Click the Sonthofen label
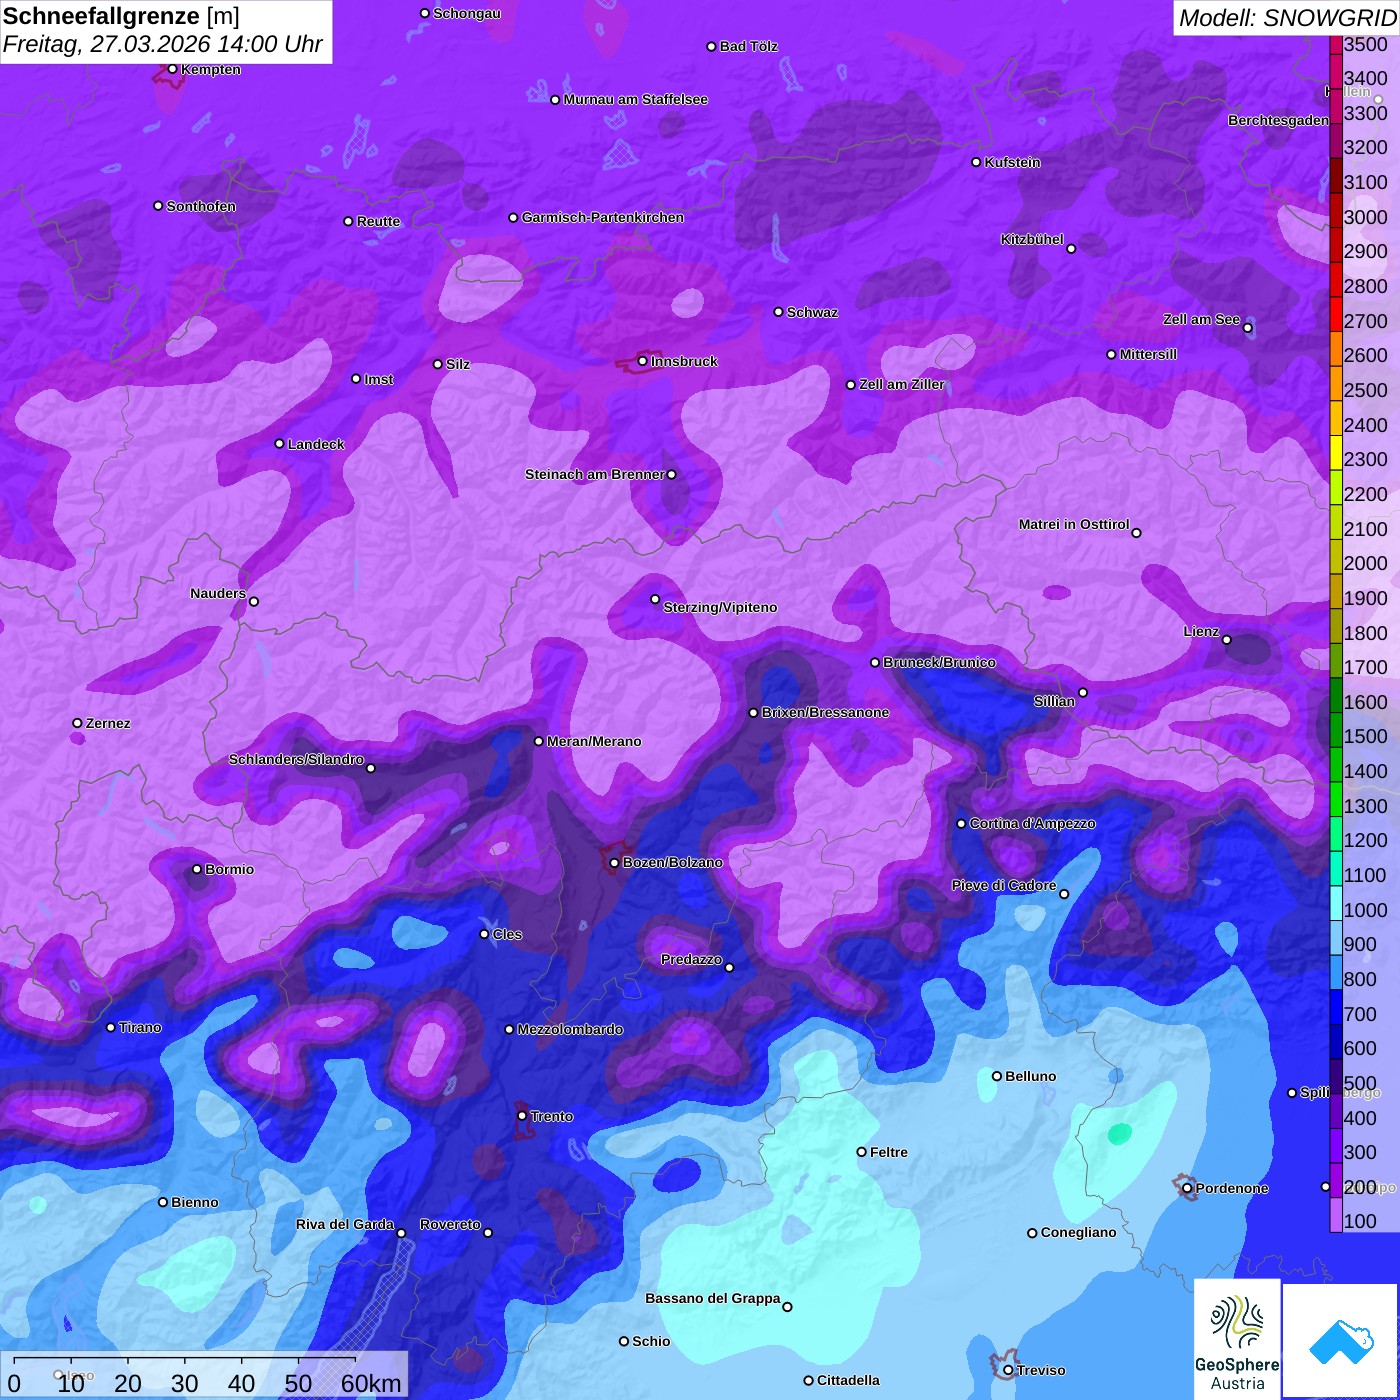1400x1400 pixels. tap(201, 206)
